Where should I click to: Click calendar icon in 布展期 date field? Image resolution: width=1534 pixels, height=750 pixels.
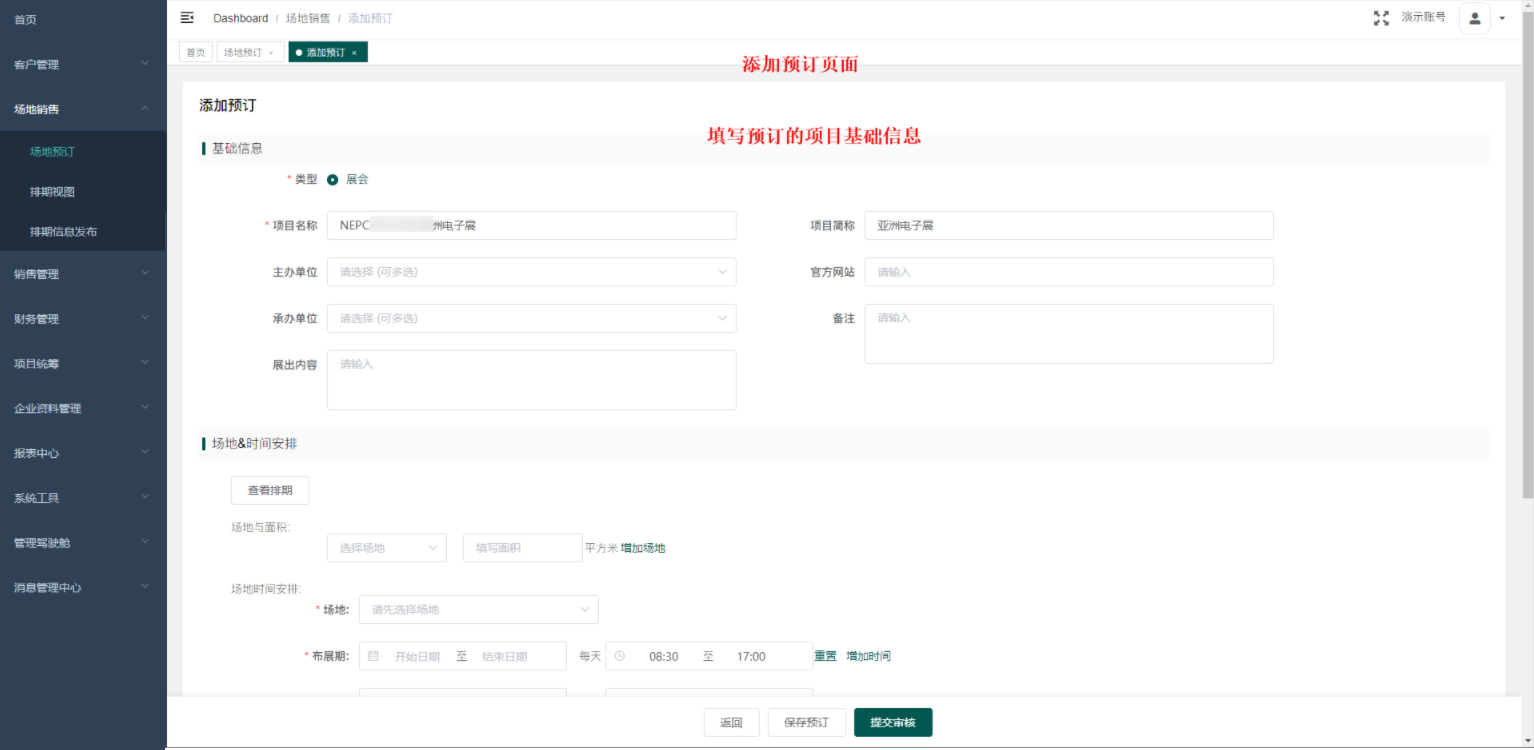(373, 656)
